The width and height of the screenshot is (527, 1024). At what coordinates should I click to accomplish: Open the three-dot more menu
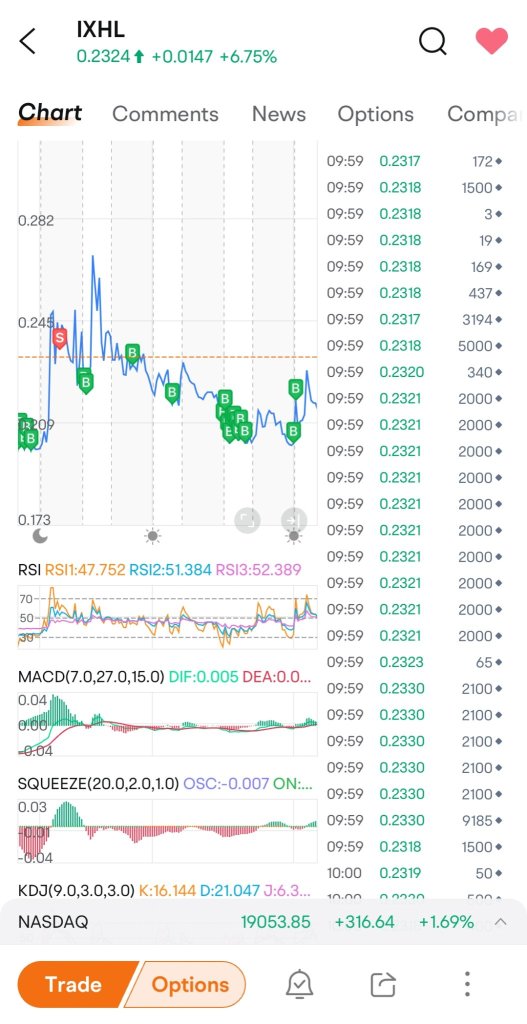pos(467,984)
